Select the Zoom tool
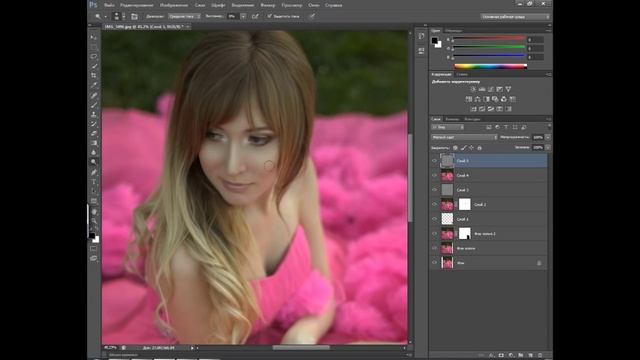Image resolution: width=640 pixels, height=360 pixels. 94,221
